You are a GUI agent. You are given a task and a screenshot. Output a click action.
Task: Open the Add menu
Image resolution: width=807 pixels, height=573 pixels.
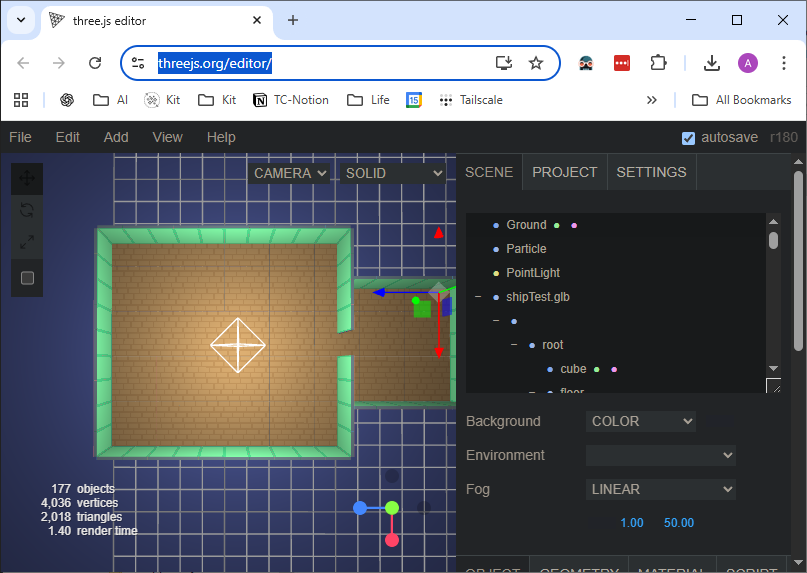116,137
